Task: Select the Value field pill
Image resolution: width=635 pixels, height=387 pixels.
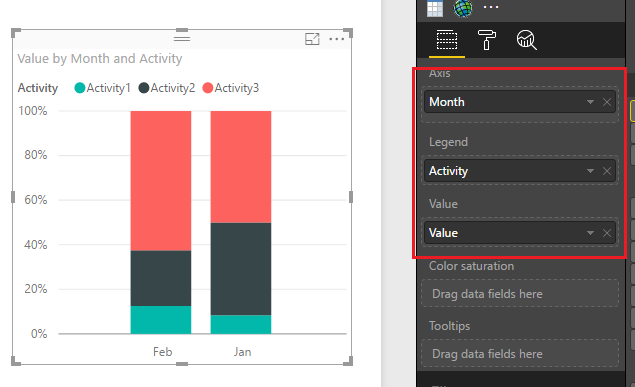Action: click(520, 233)
